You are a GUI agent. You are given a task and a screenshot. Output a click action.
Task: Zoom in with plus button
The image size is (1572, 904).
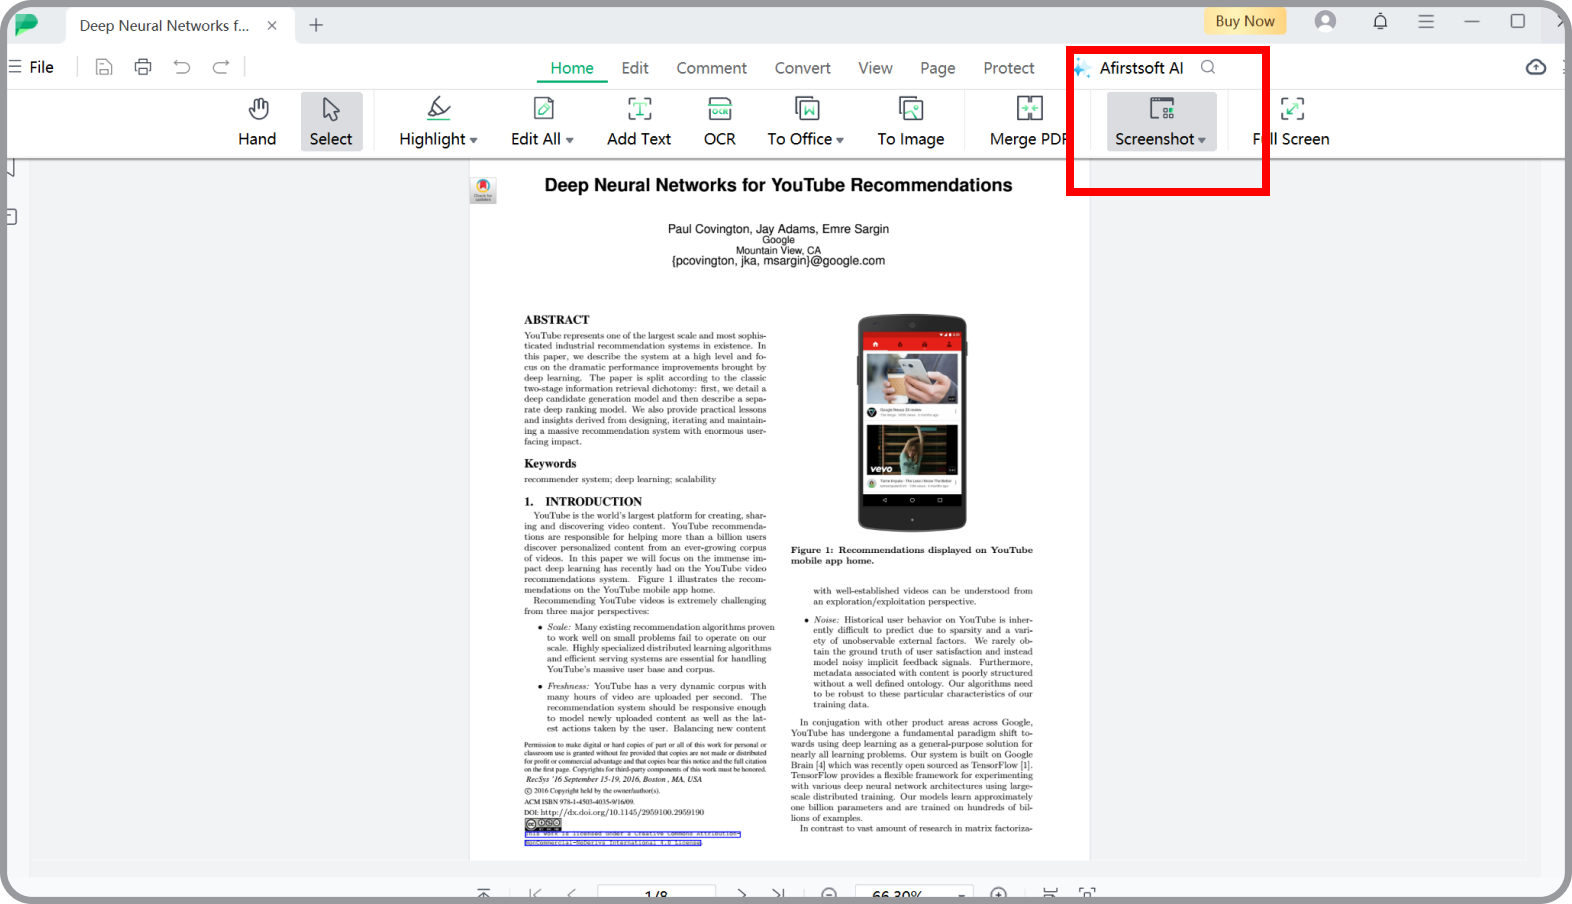[998, 894]
